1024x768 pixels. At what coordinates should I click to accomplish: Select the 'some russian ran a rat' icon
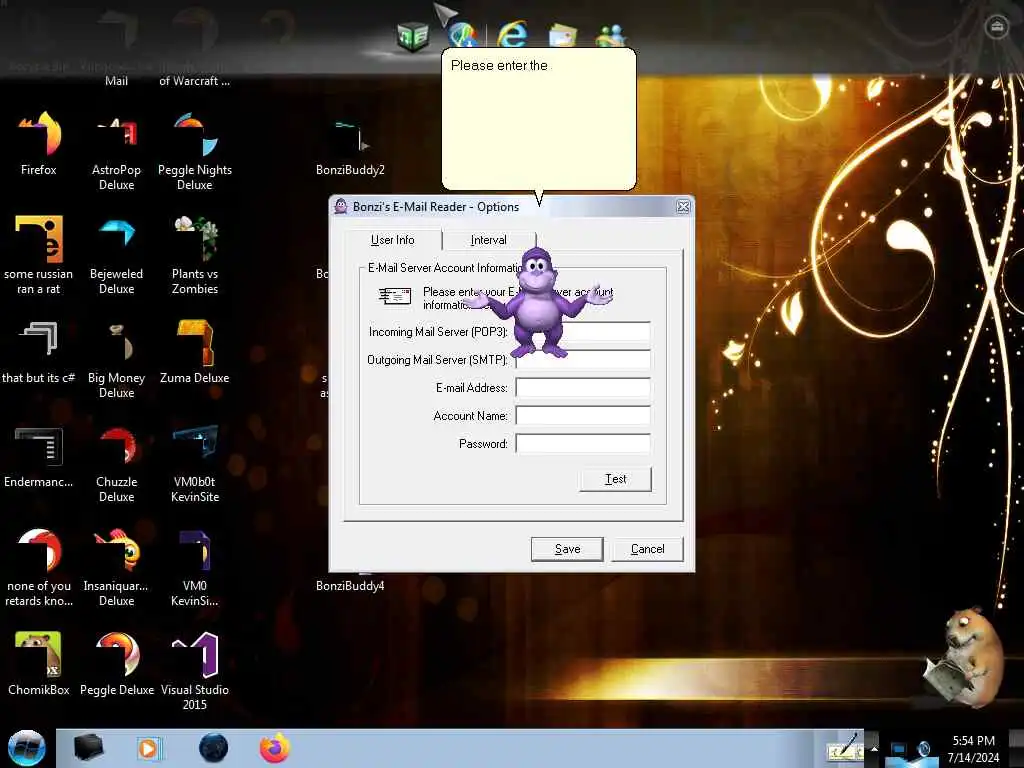pyautogui.click(x=39, y=255)
